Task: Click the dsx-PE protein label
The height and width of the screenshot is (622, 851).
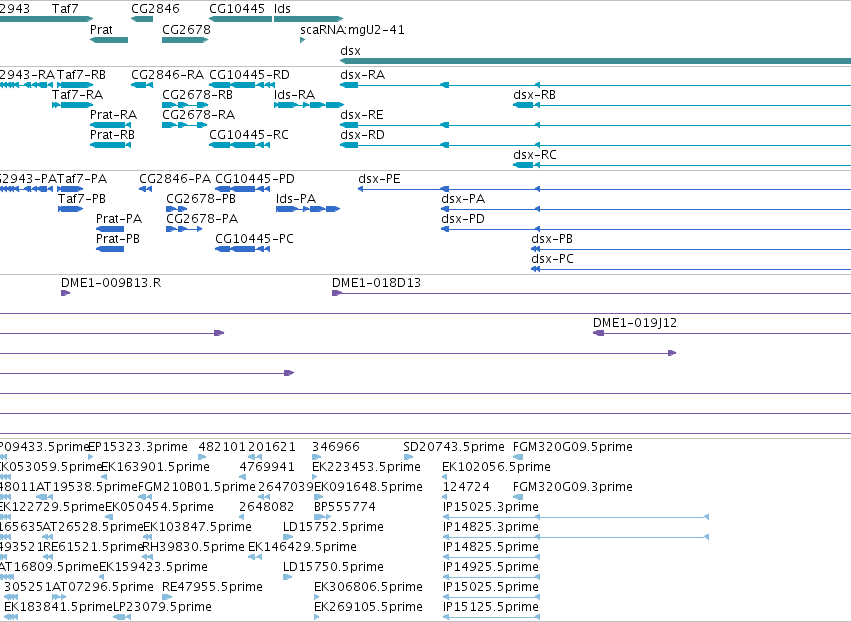Action: 379,179
